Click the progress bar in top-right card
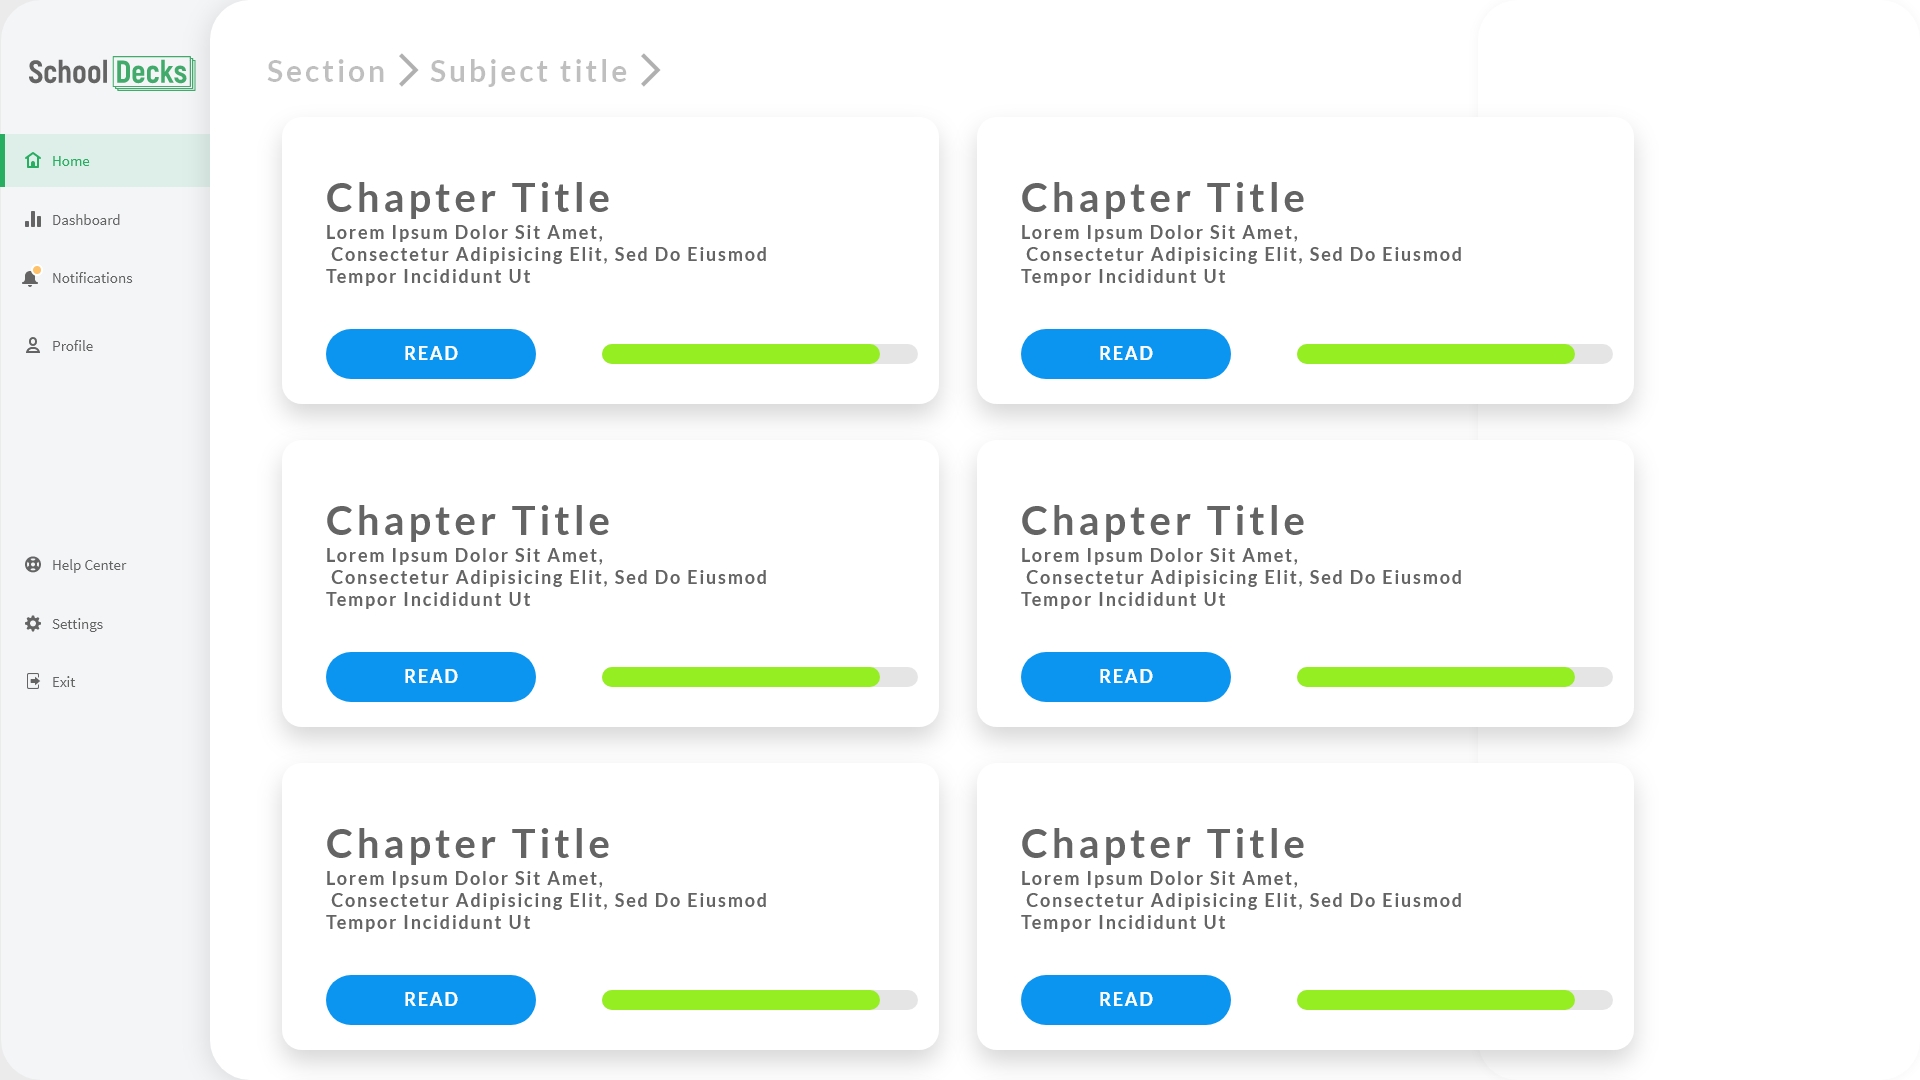Image resolution: width=1920 pixels, height=1080 pixels. 1454,354
